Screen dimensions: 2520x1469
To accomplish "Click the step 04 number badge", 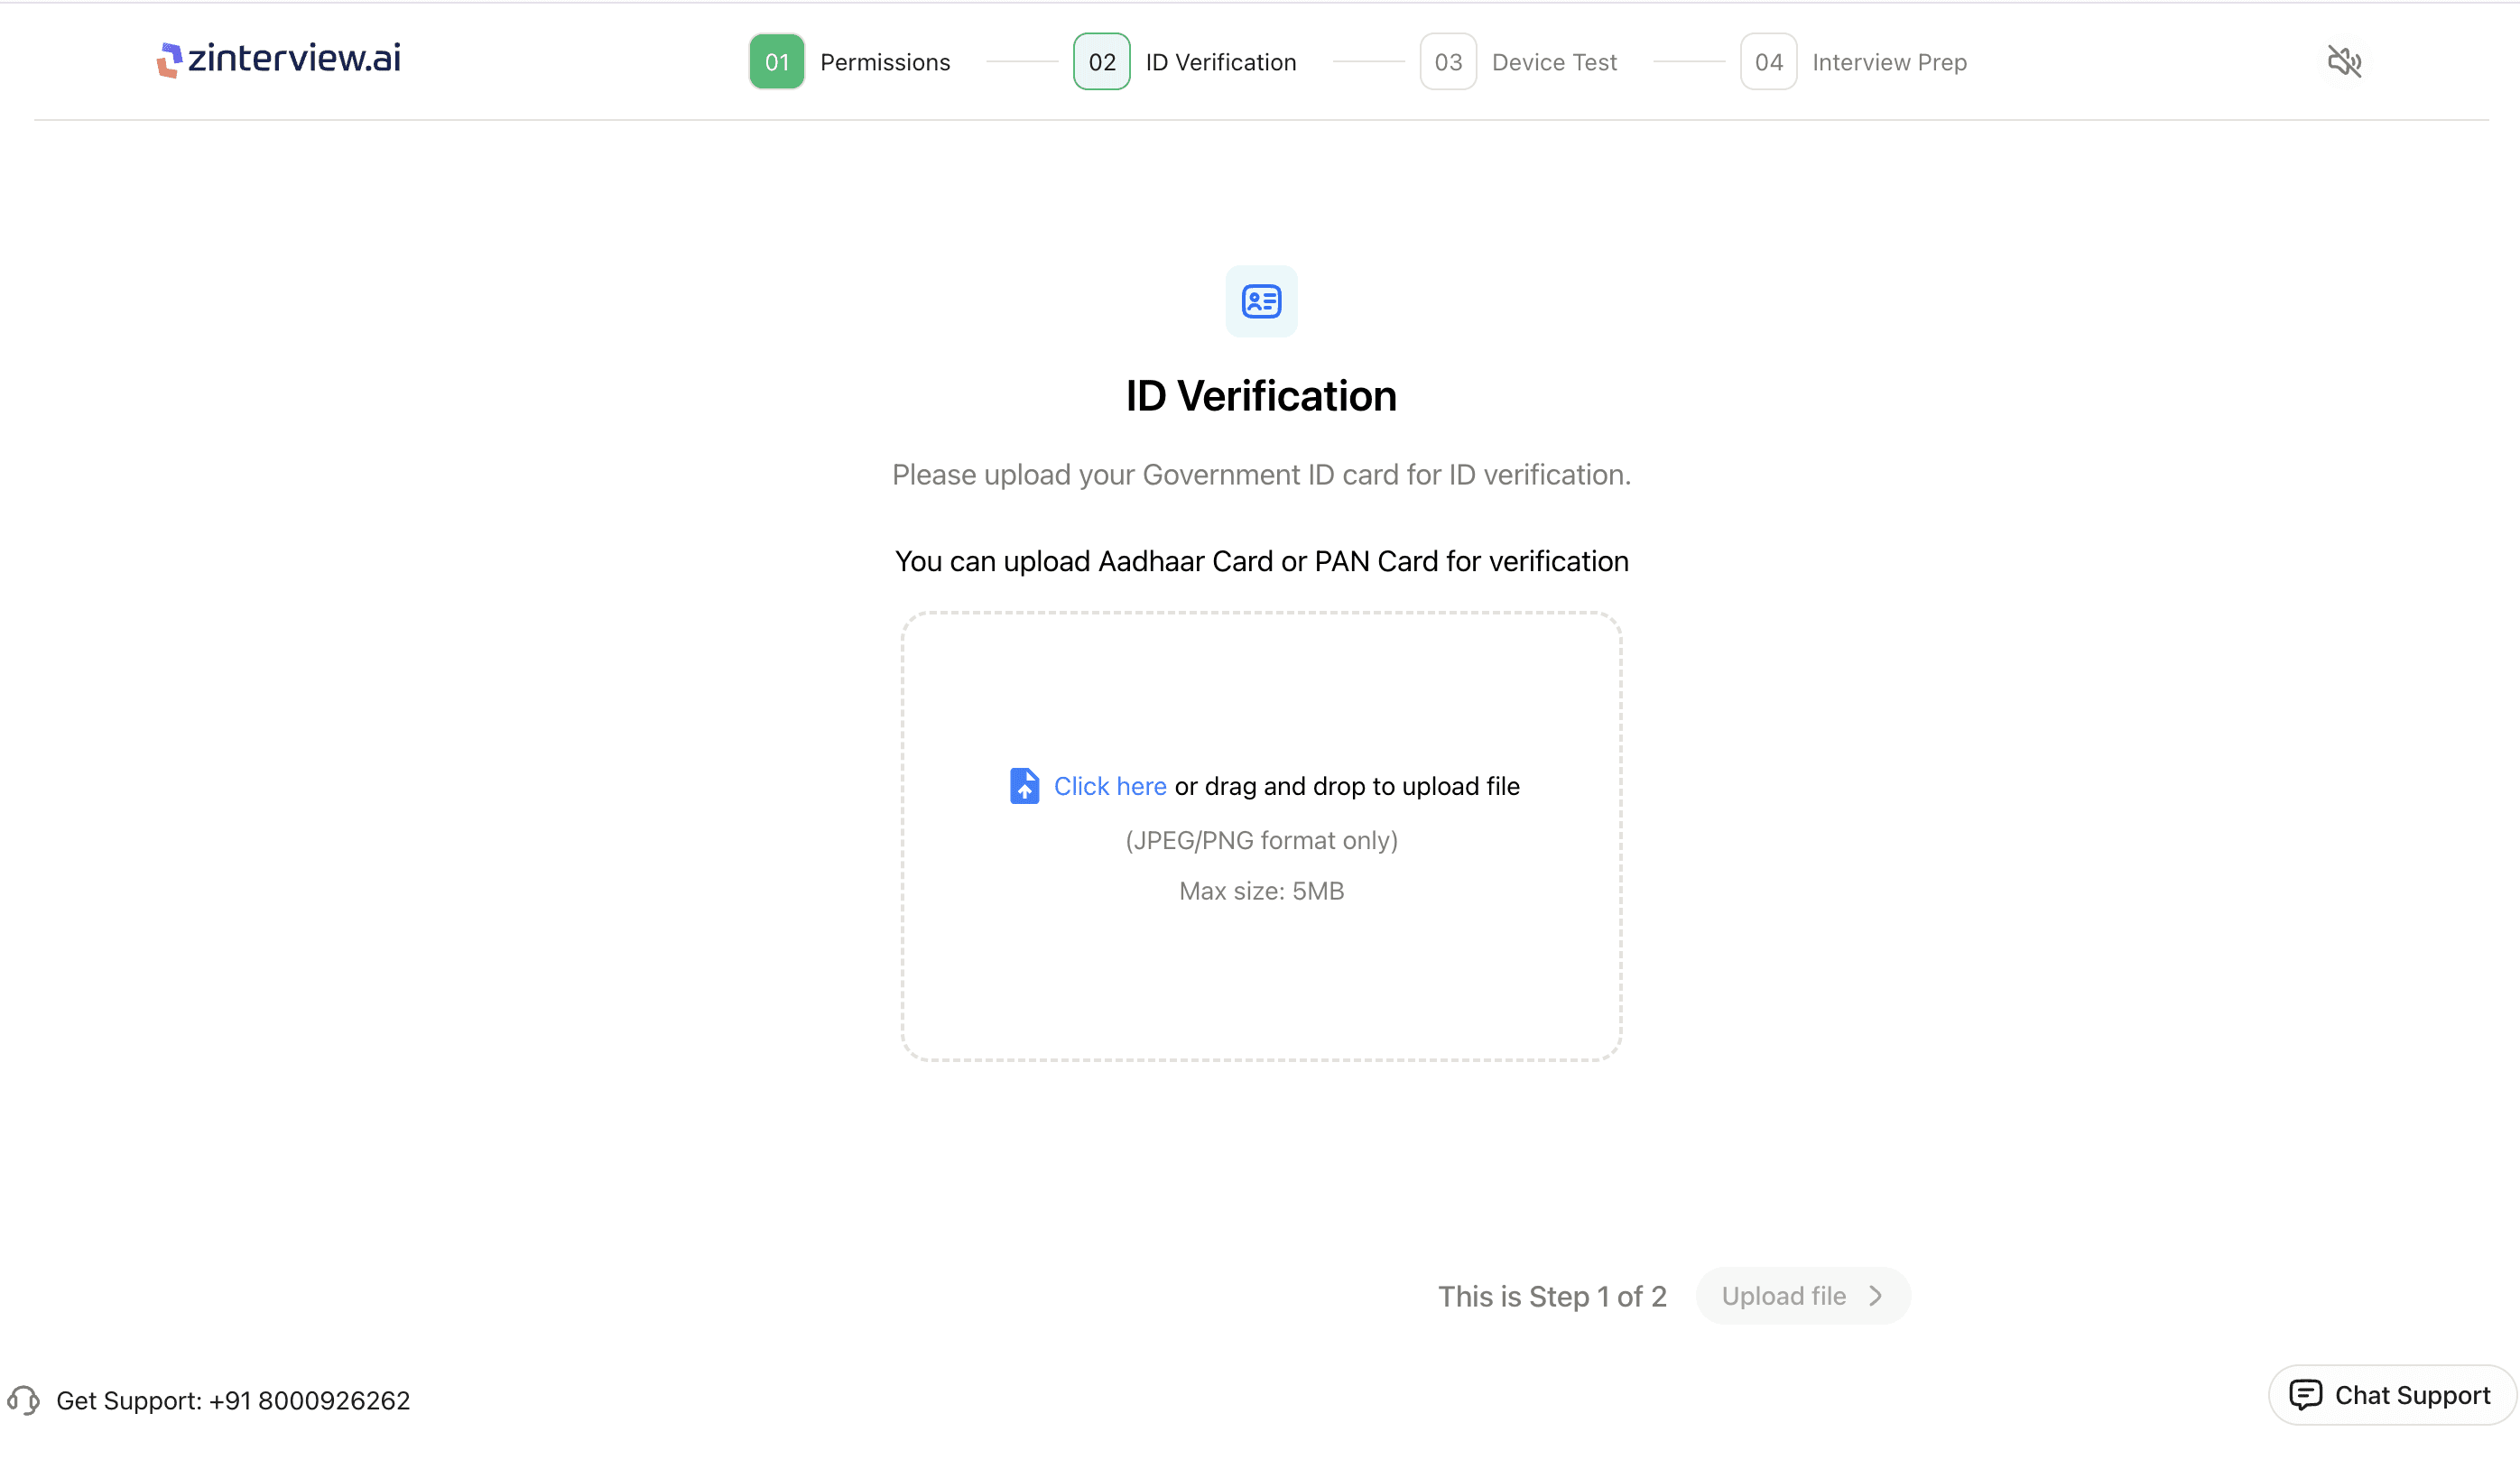I will 1768,62.
